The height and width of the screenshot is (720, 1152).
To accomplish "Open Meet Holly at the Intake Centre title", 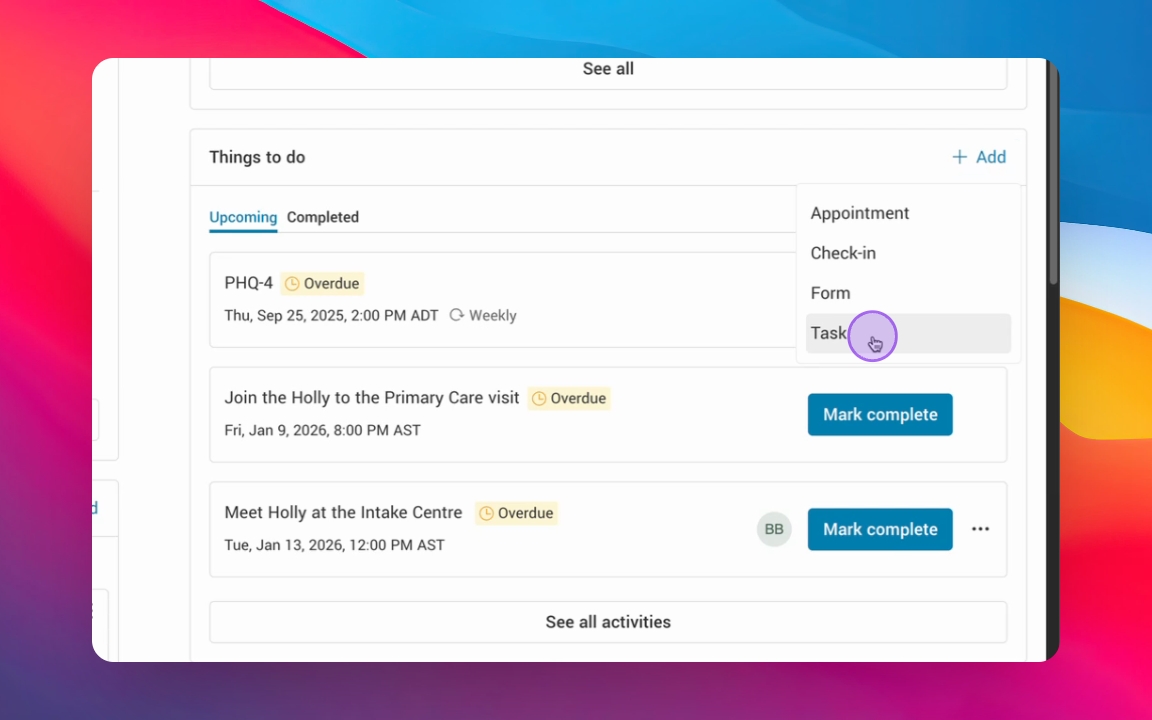I will point(343,512).
